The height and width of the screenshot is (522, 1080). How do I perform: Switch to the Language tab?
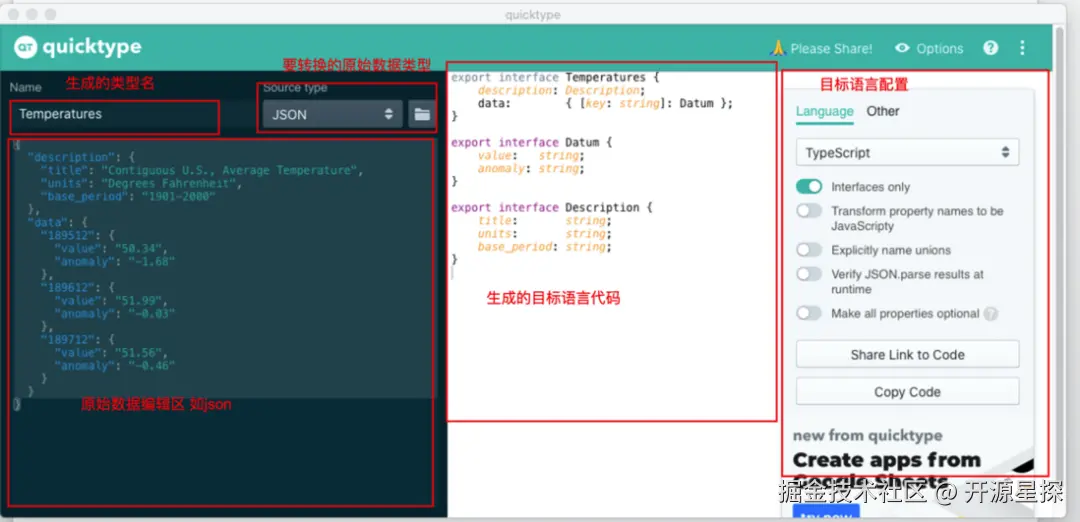click(x=824, y=112)
